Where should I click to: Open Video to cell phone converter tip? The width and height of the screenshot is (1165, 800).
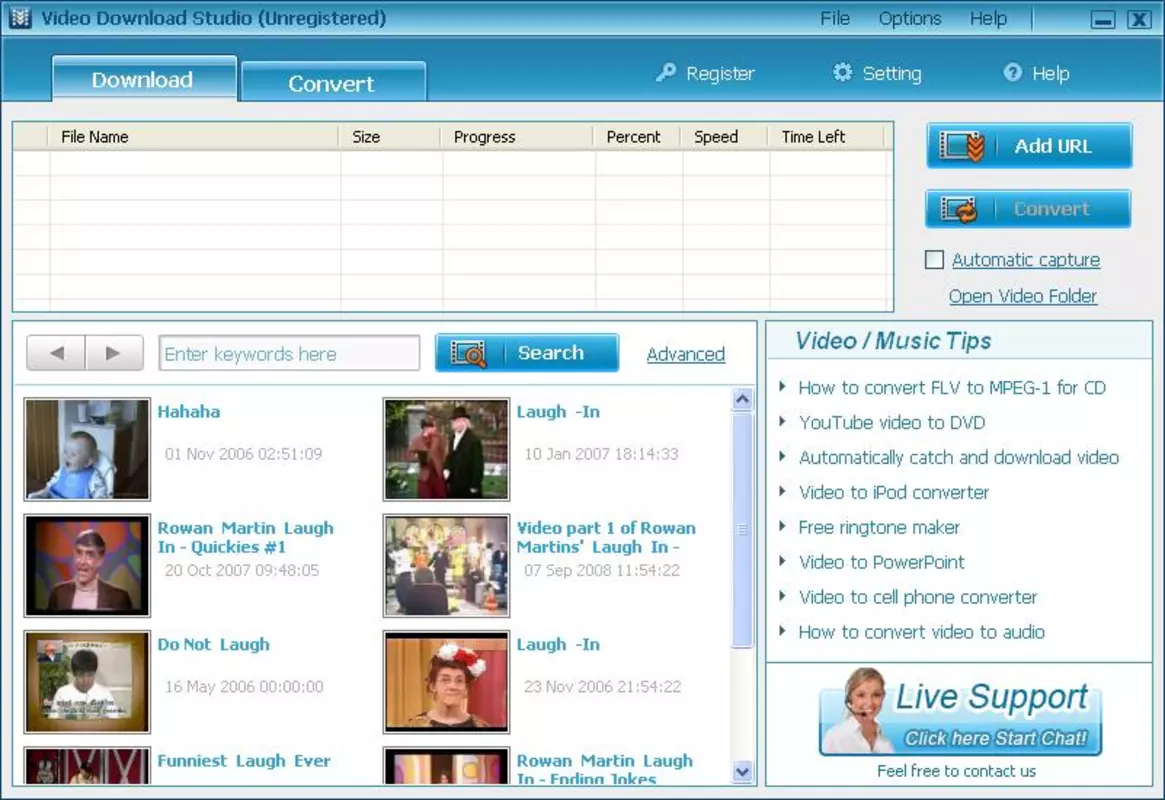(918, 597)
